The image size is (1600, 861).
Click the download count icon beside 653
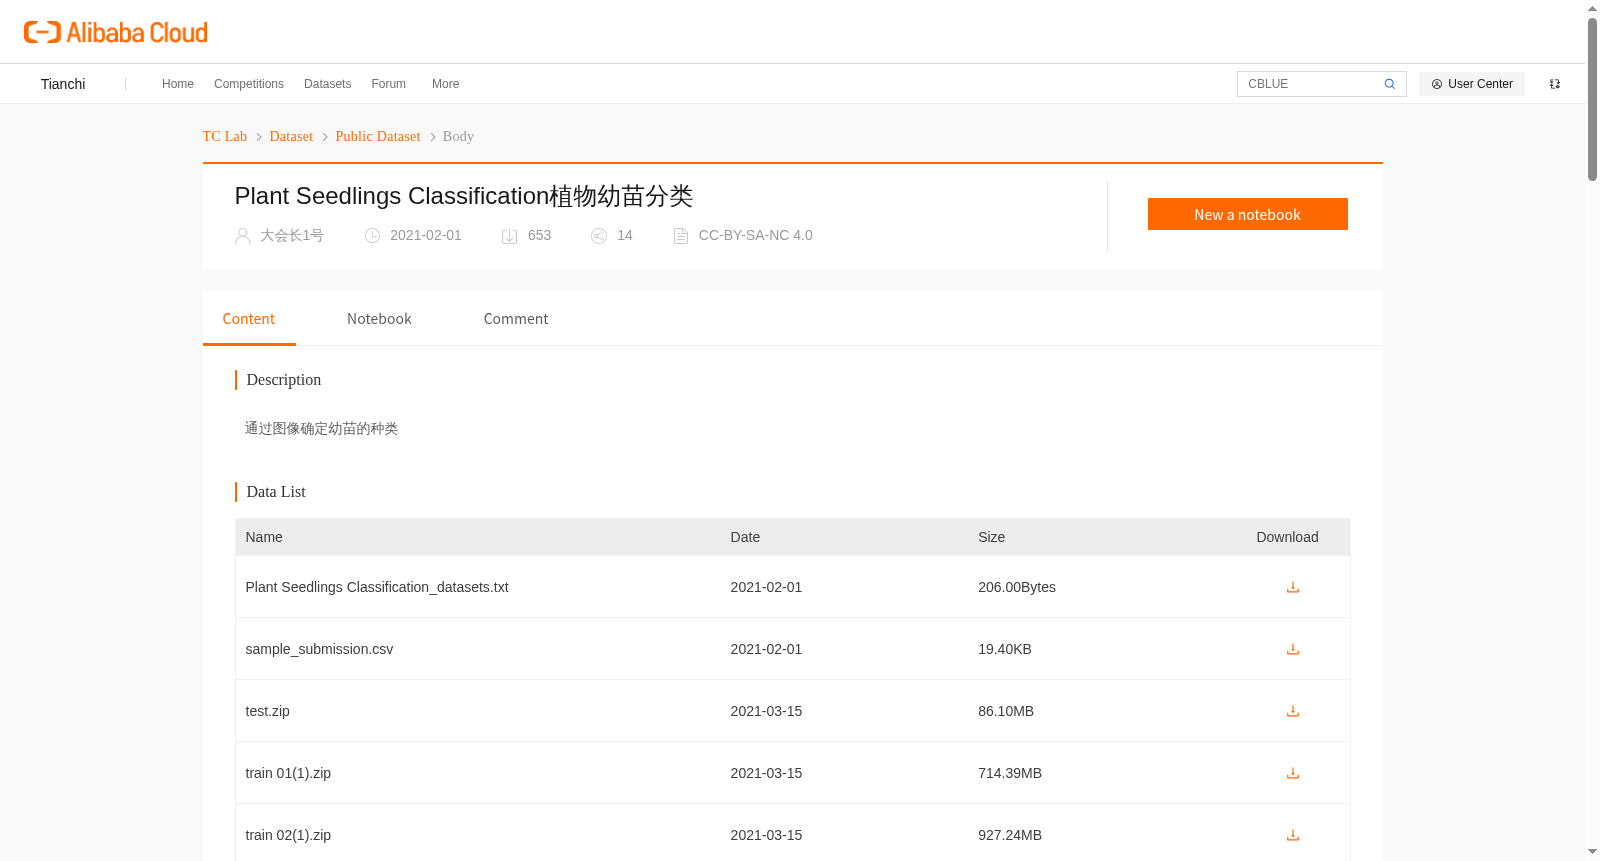[509, 236]
